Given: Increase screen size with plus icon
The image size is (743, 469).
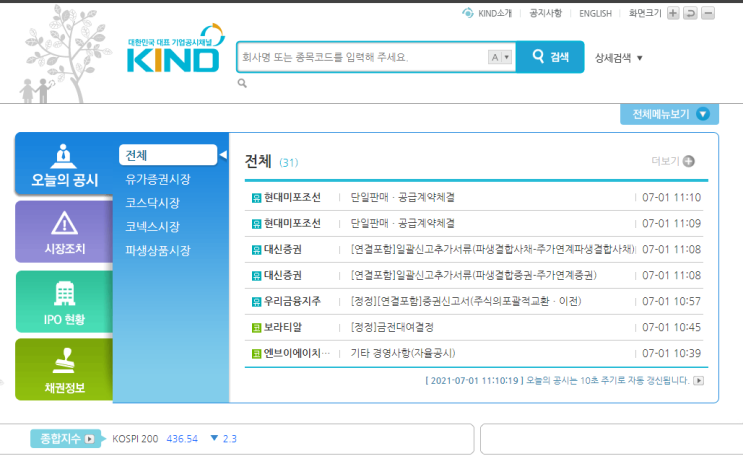Looking at the screenshot, I should click(x=673, y=13).
